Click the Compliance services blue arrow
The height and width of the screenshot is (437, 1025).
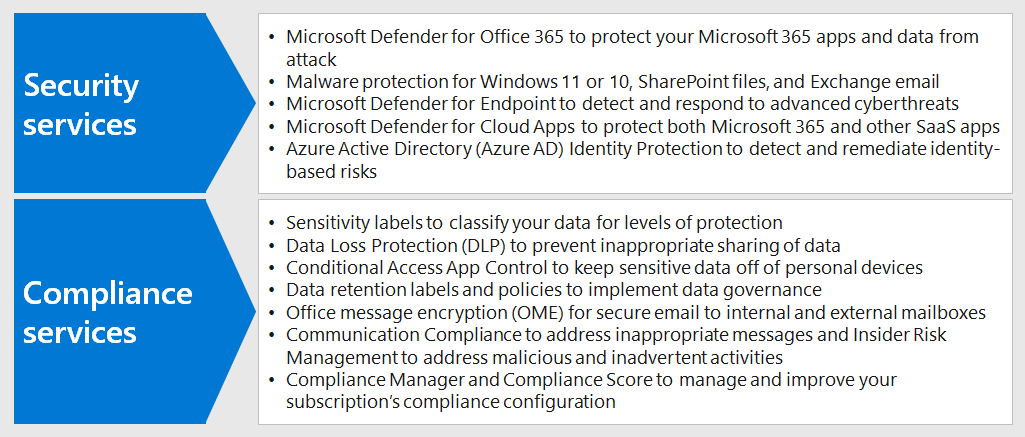coord(134,312)
